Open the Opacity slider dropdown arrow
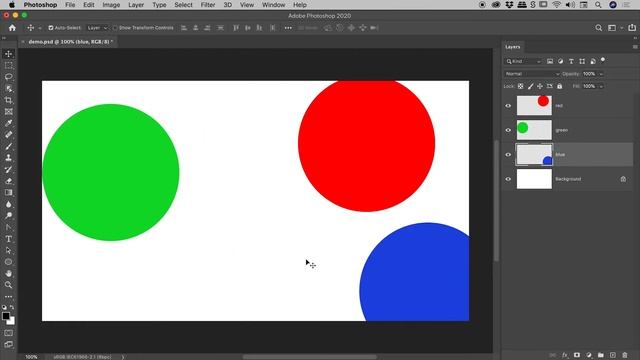640x360 pixels. click(x=601, y=74)
